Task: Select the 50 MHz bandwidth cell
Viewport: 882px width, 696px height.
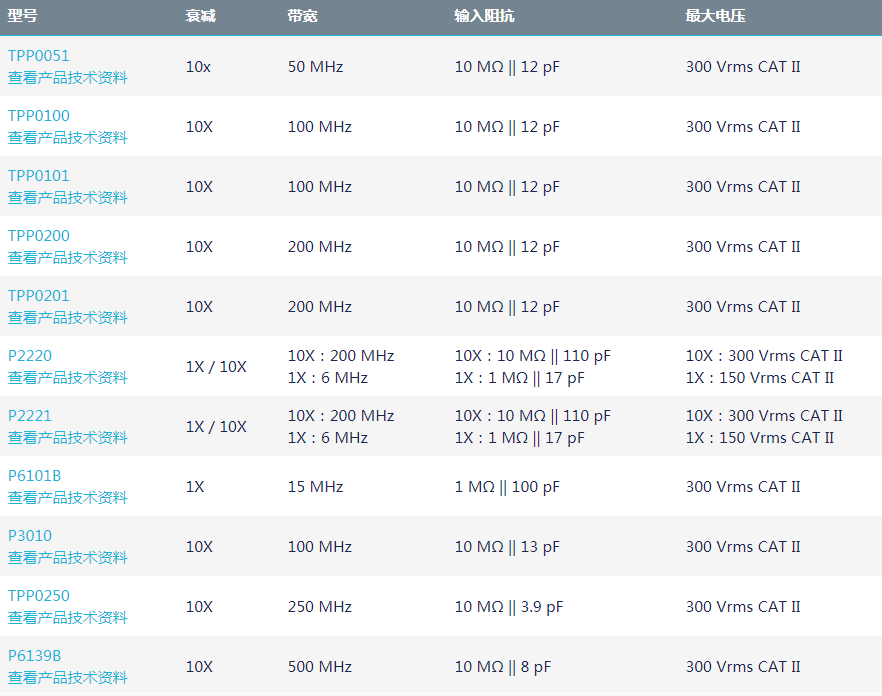Action: (x=316, y=67)
